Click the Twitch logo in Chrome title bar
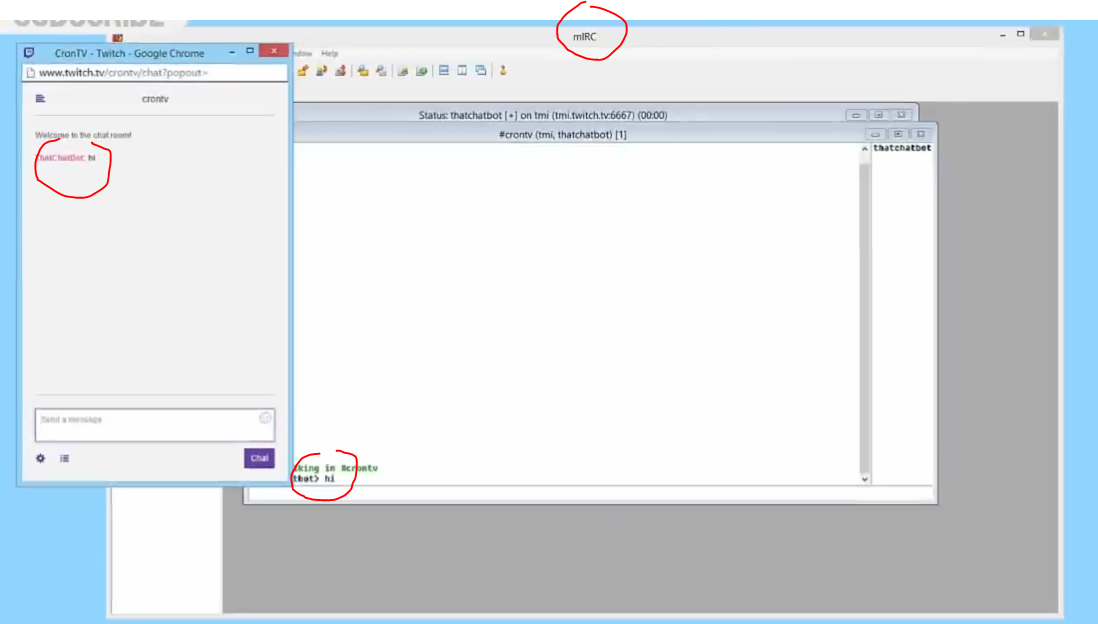1098x624 pixels. pyautogui.click(x=29, y=53)
